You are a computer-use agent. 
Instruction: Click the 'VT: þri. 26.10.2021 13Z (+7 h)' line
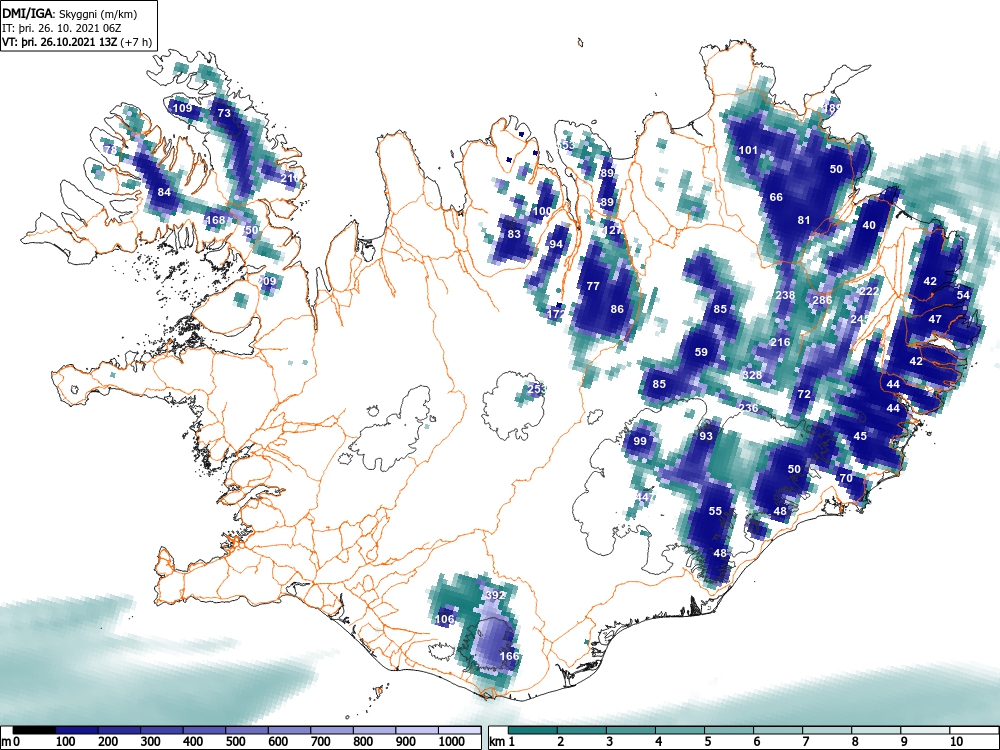[77, 42]
